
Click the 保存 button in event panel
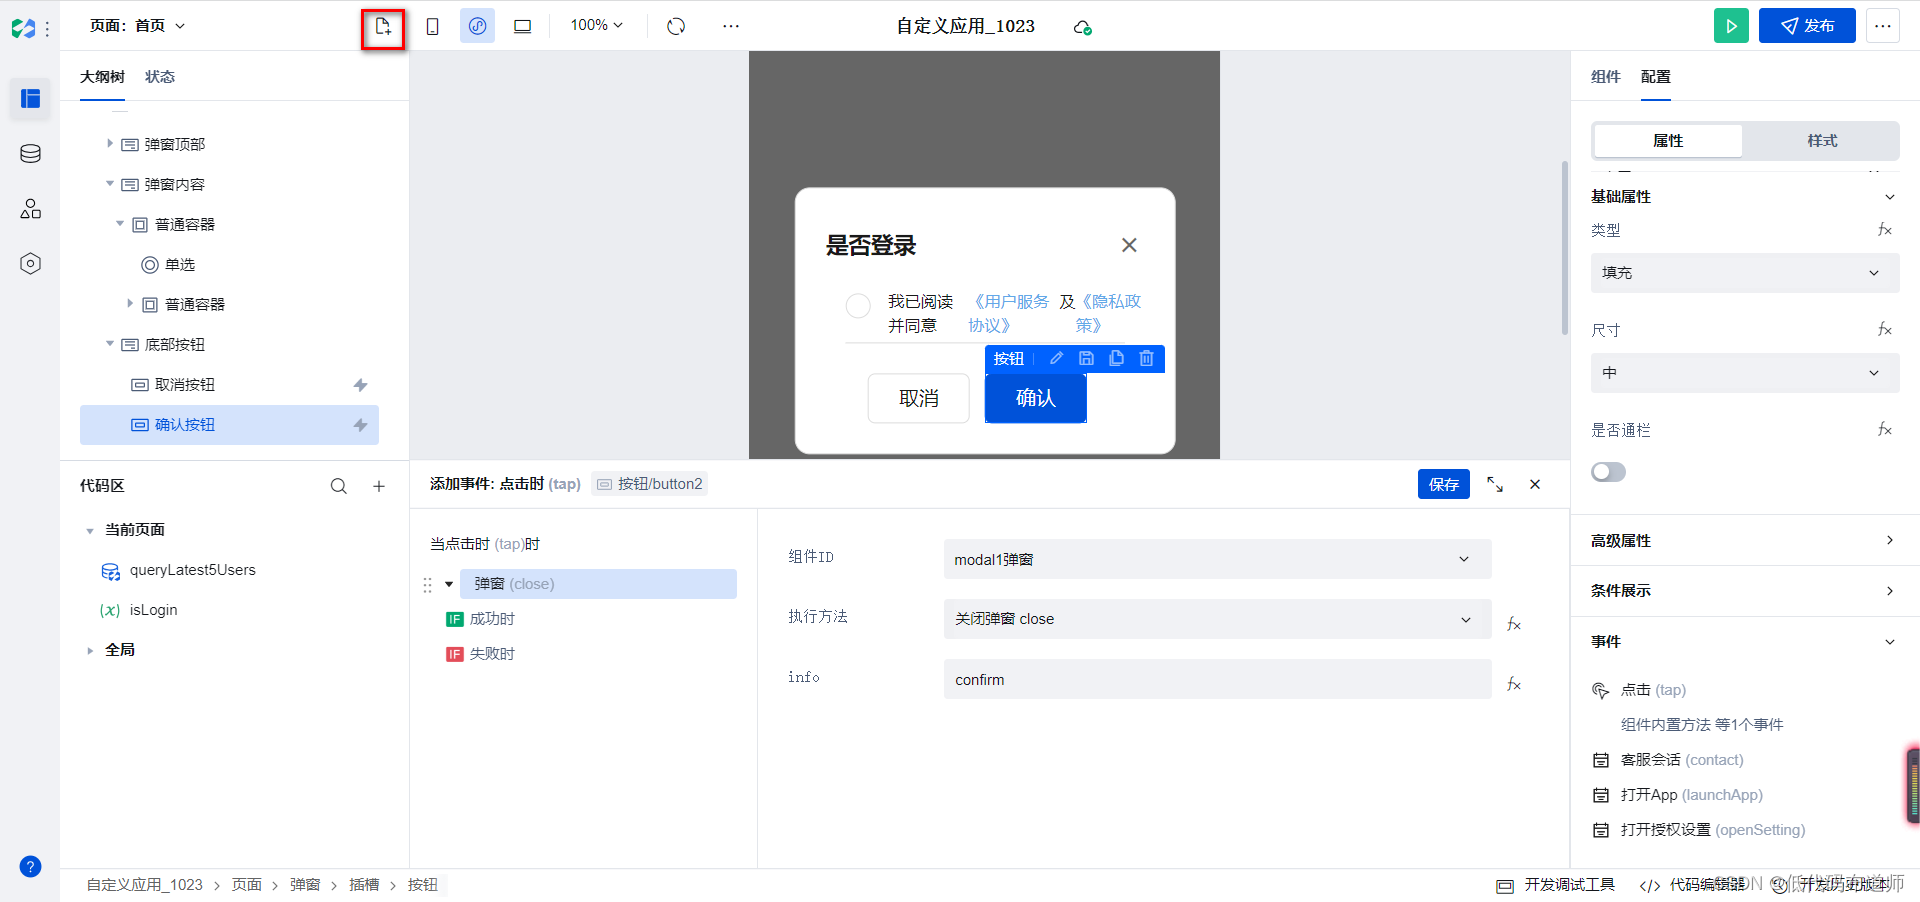click(1443, 484)
